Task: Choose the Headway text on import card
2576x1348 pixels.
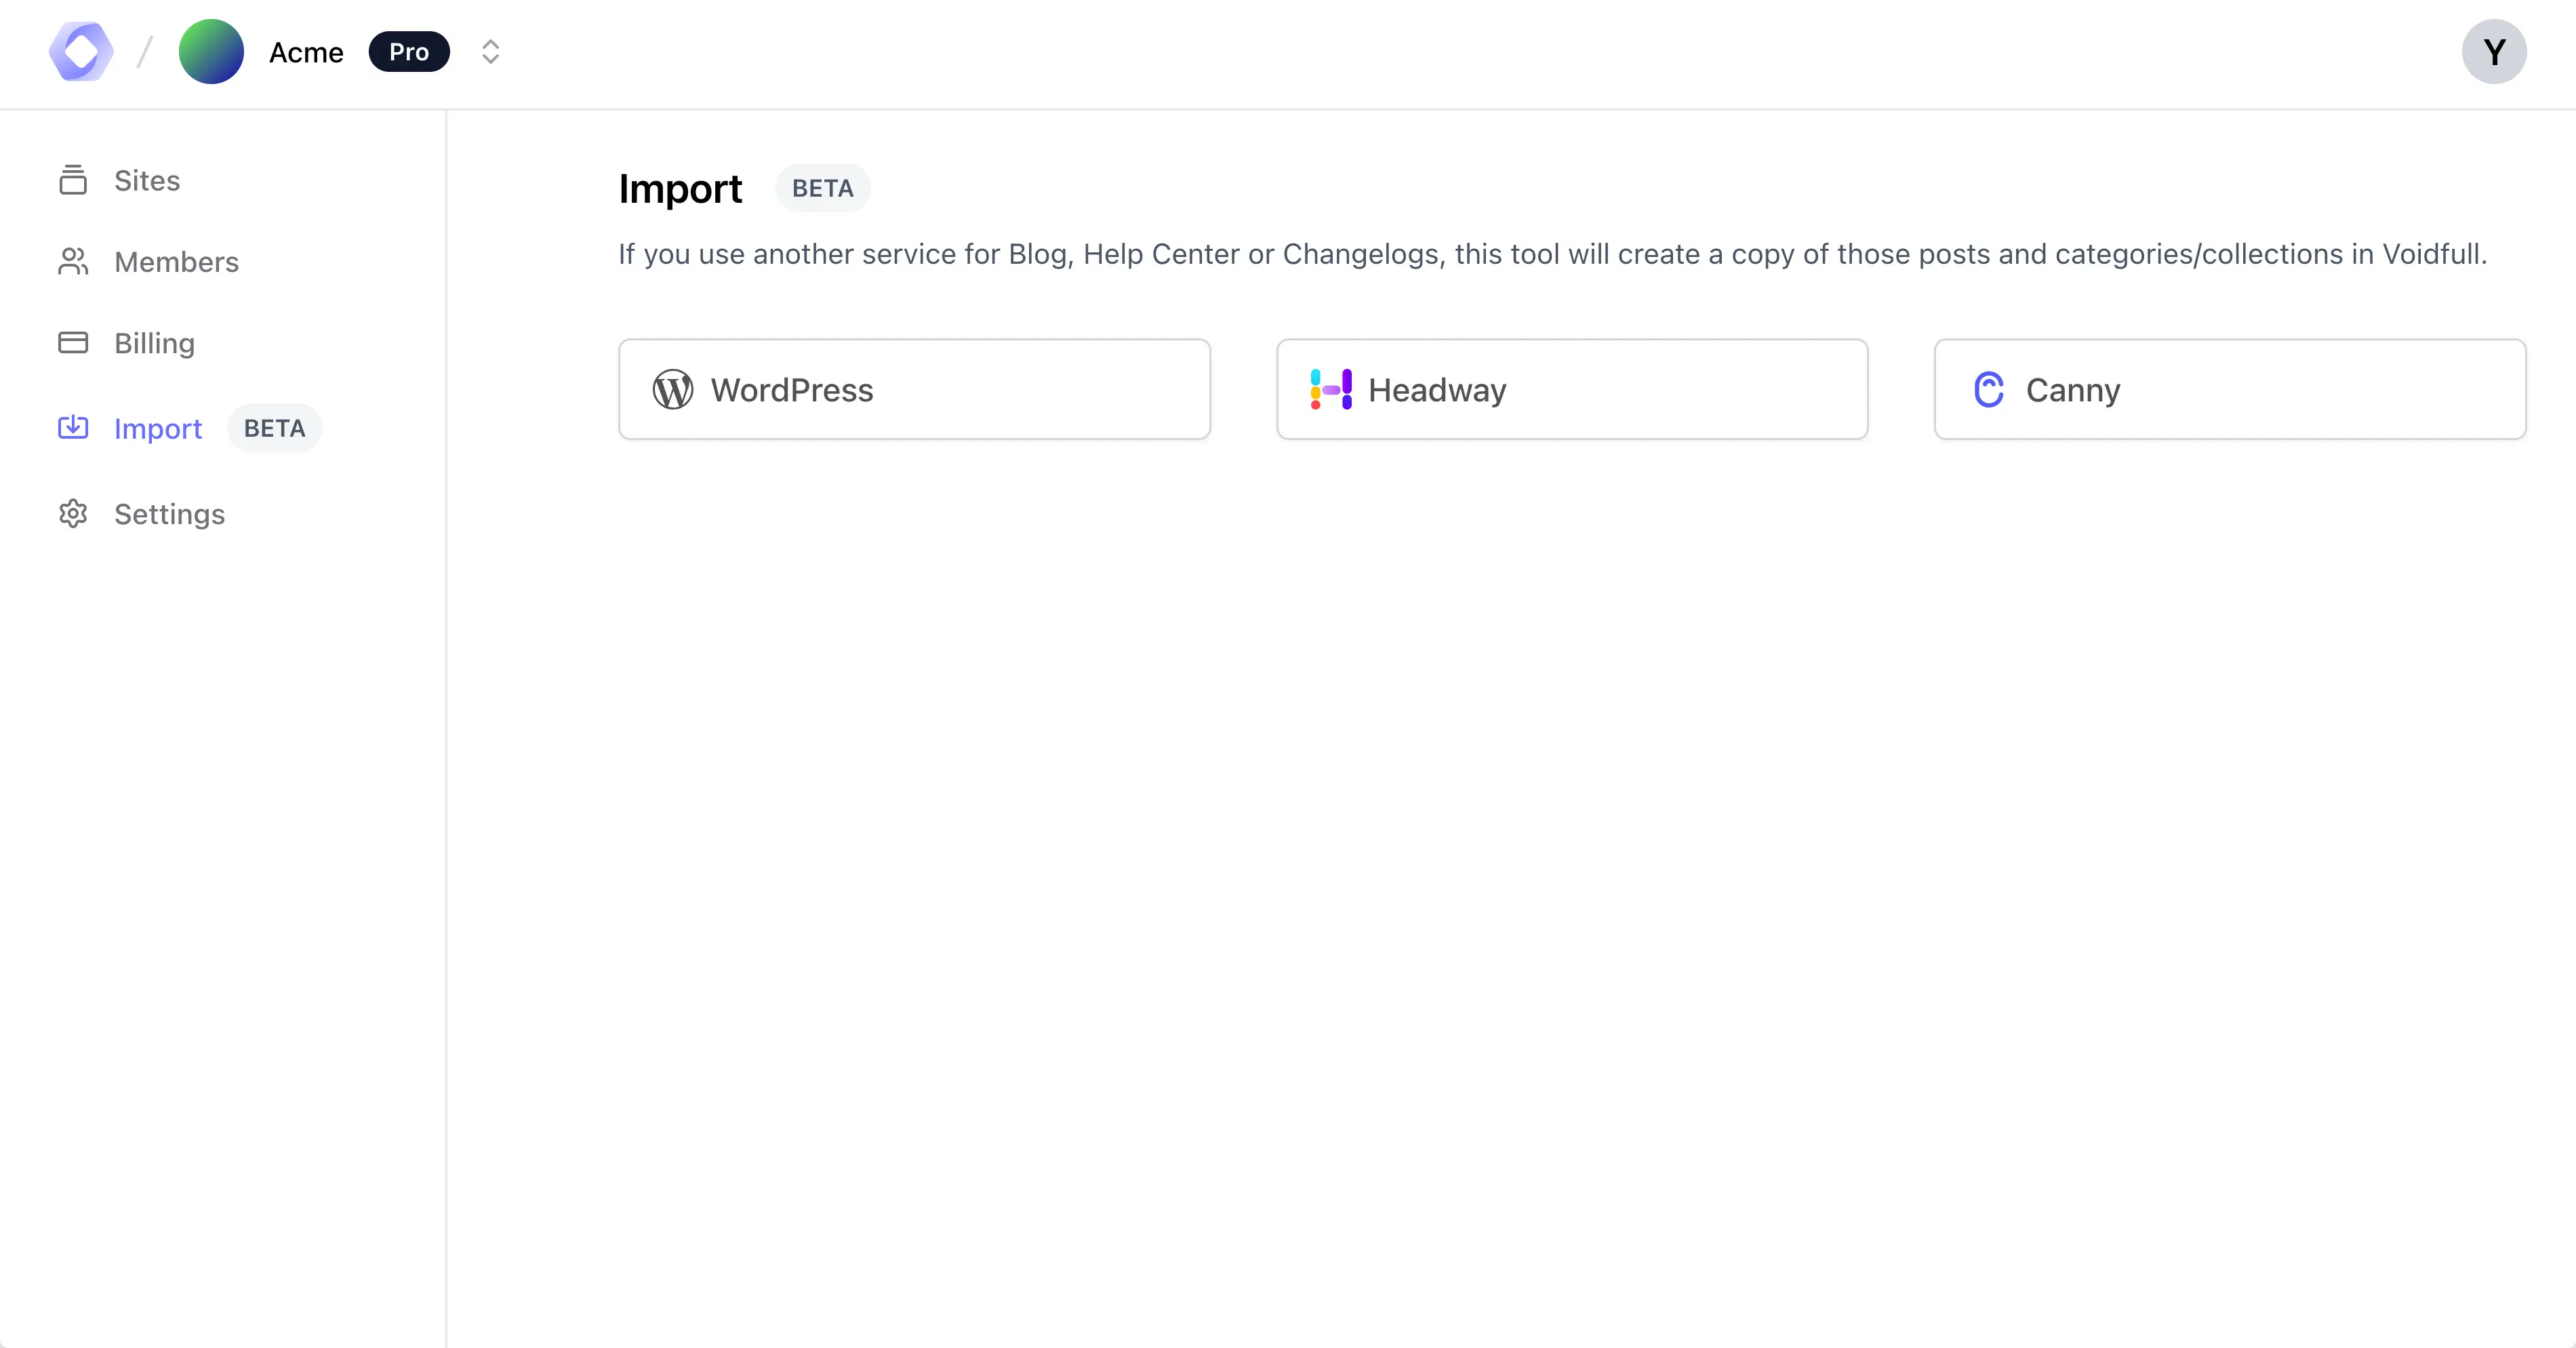Action: click(1436, 390)
